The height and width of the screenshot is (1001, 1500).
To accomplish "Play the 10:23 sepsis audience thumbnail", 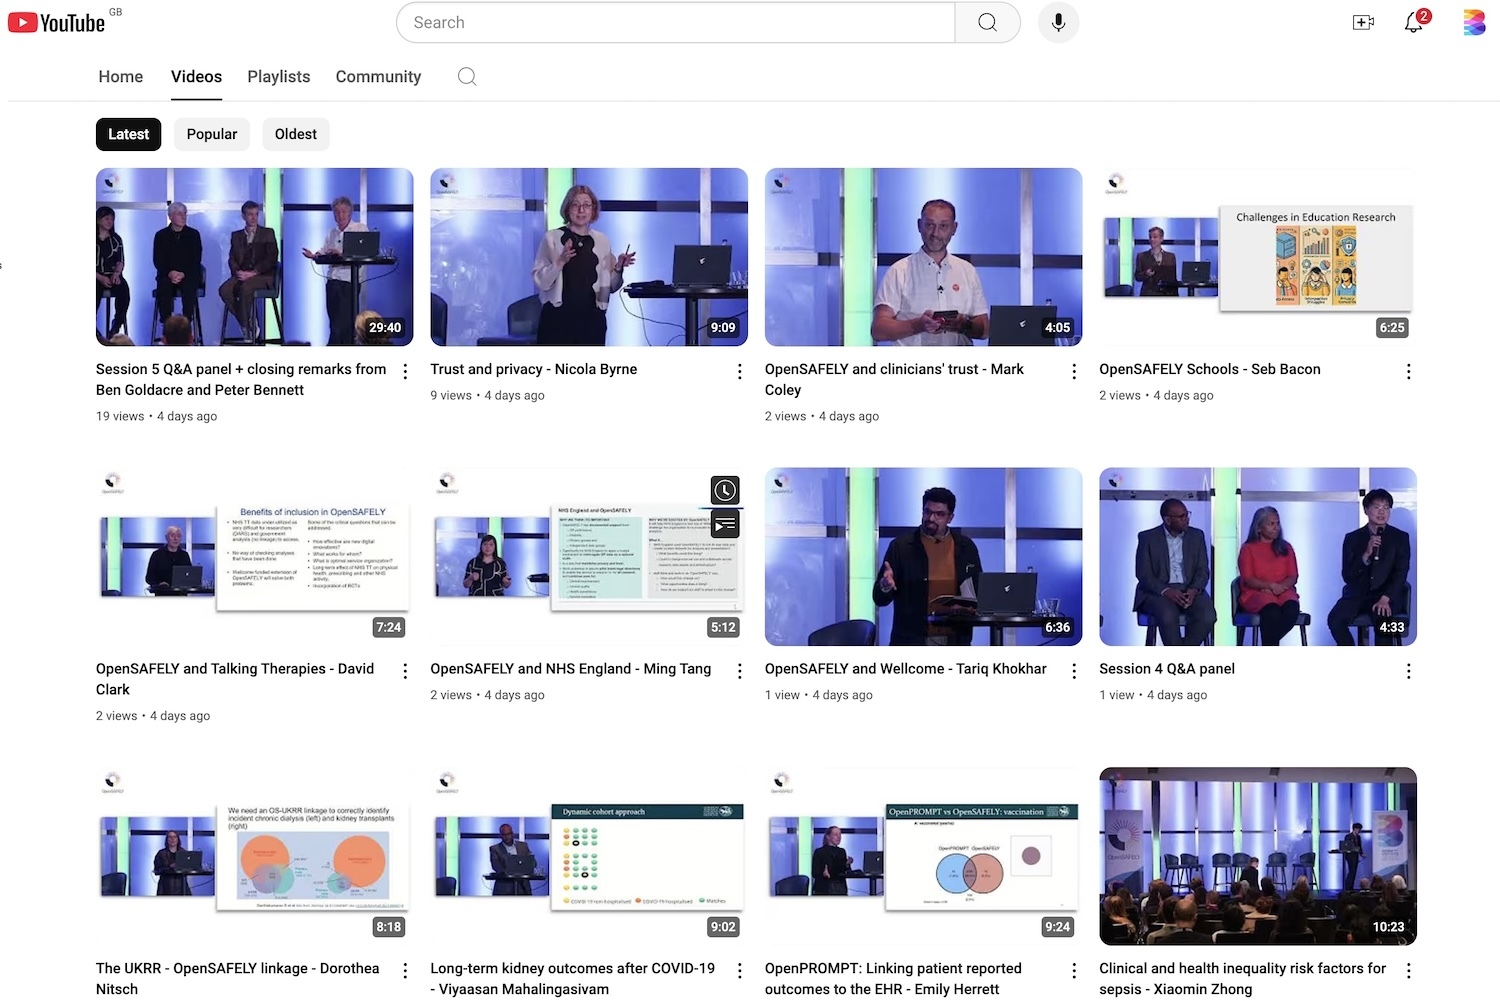I will [1258, 857].
